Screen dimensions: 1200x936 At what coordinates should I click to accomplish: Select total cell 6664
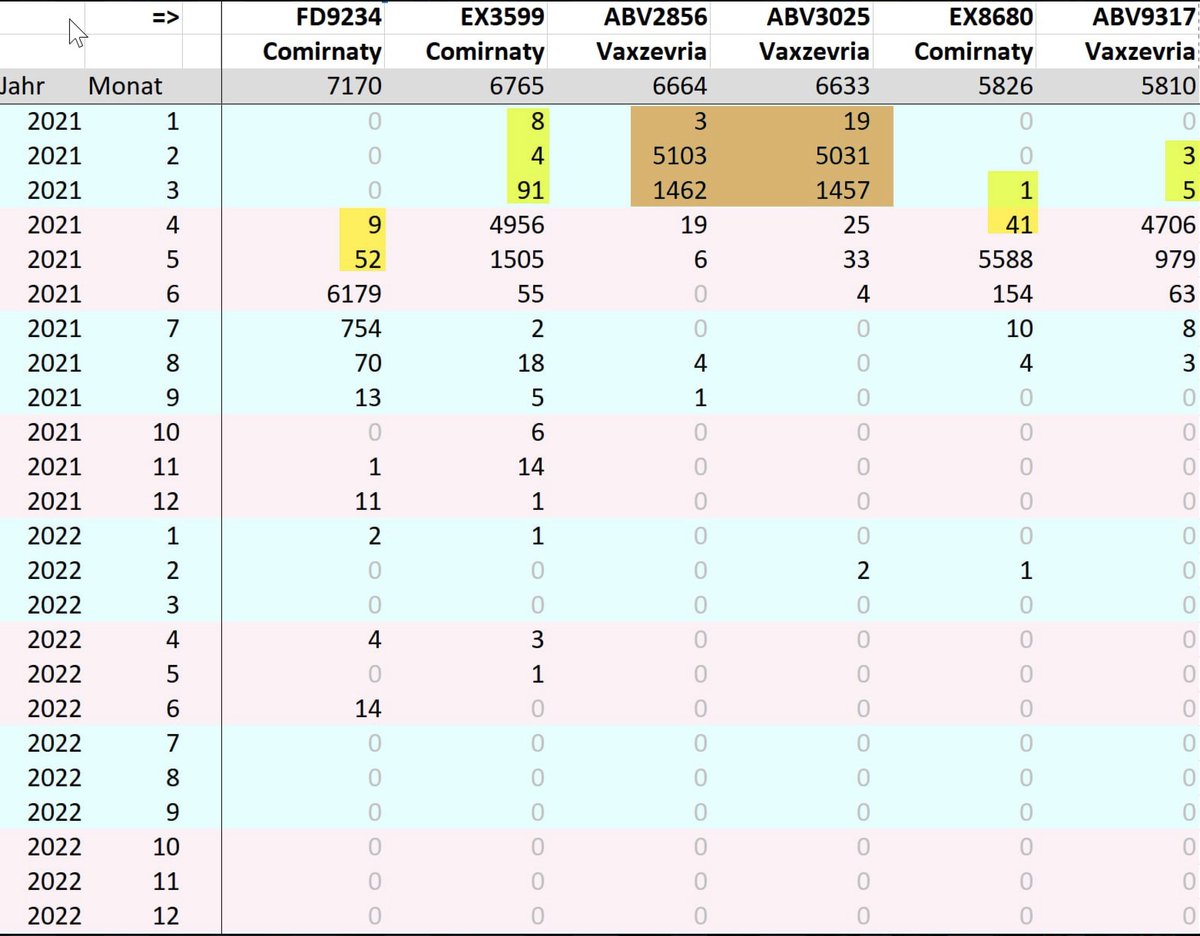(x=679, y=87)
